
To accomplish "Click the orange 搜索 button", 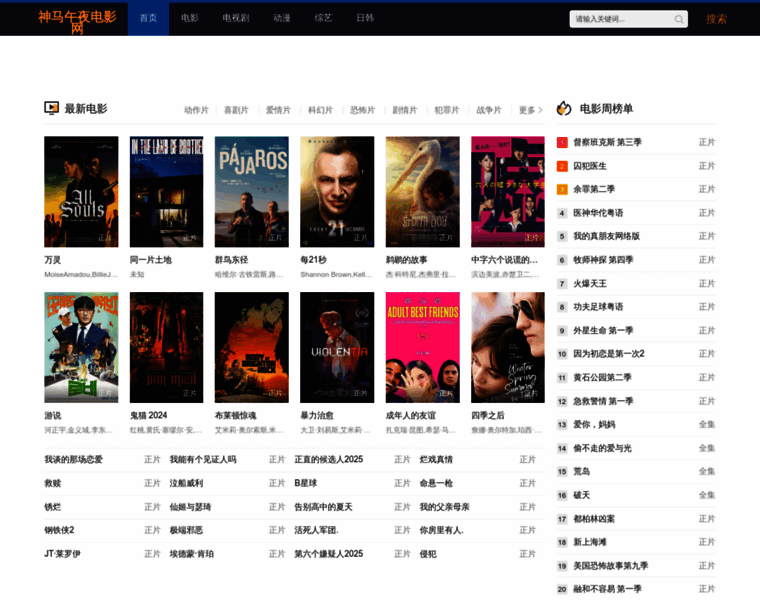I will [716, 19].
